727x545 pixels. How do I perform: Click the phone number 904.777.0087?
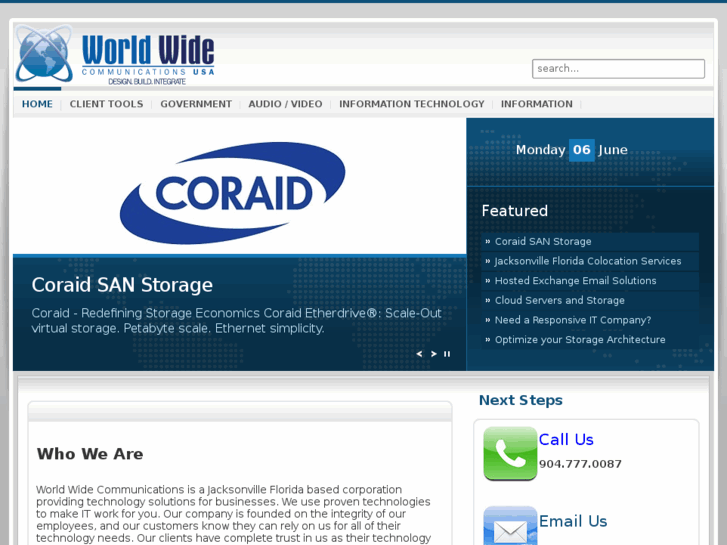580,464
